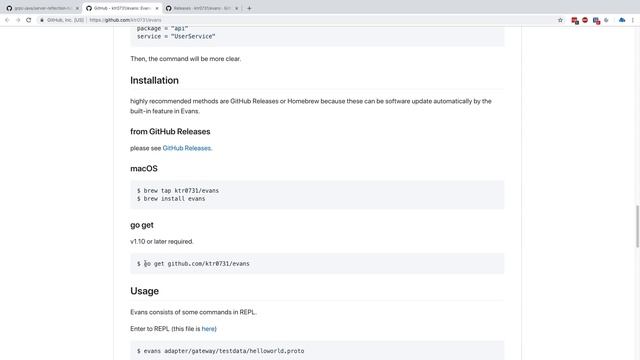
Task: Bookmark this page with the star
Action: (x=560, y=20)
